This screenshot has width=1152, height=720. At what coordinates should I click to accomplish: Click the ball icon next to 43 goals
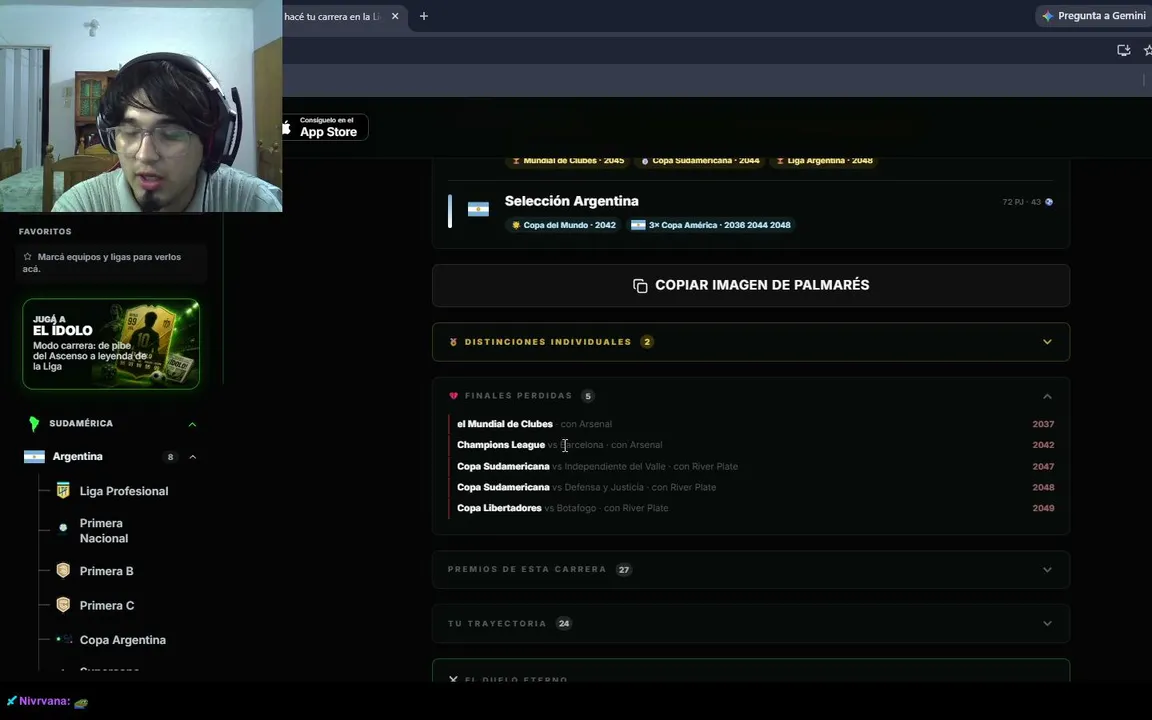(x=1048, y=202)
